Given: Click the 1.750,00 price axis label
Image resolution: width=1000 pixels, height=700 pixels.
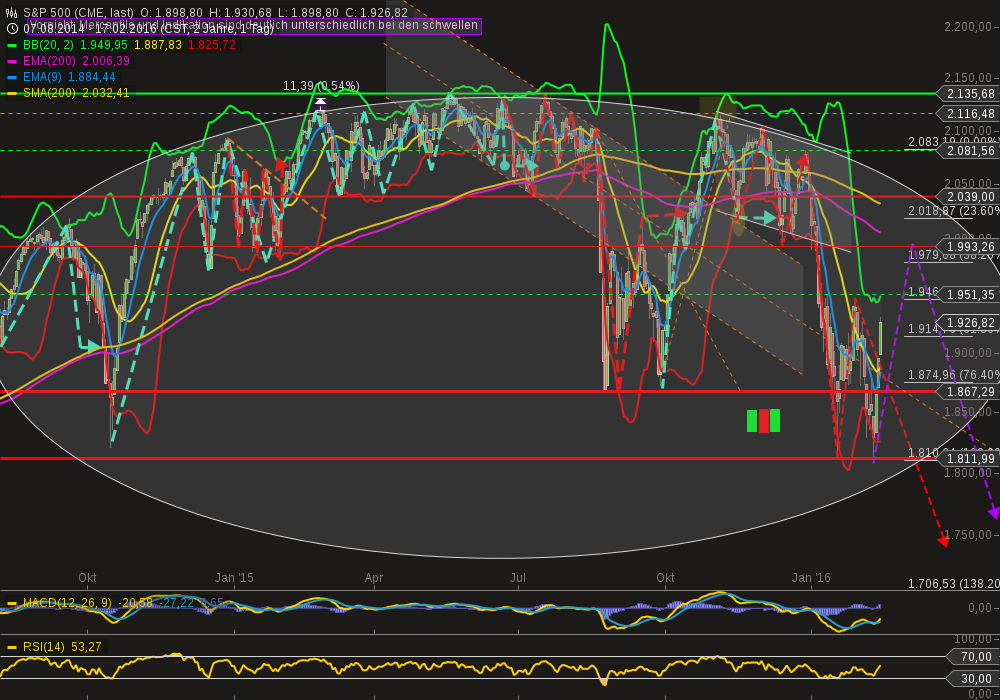Looking at the screenshot, I should coord(968,535).
